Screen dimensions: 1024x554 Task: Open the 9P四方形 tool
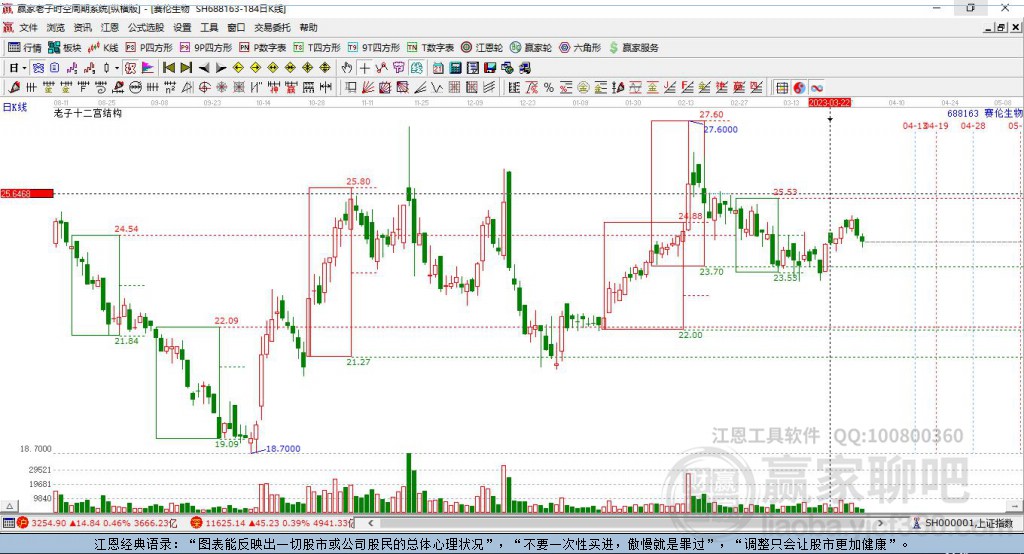click(x=206, y=48)
